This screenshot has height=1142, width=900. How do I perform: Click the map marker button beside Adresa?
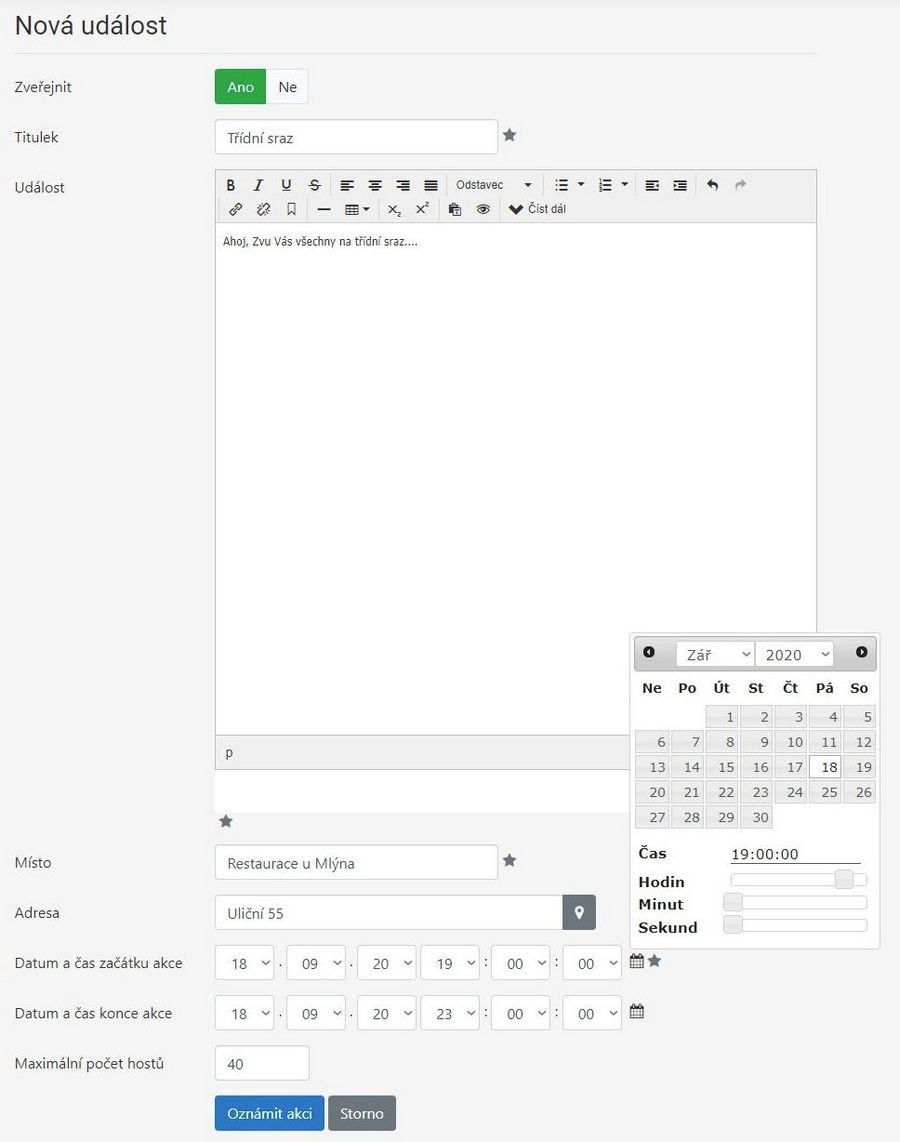point(579,912)
